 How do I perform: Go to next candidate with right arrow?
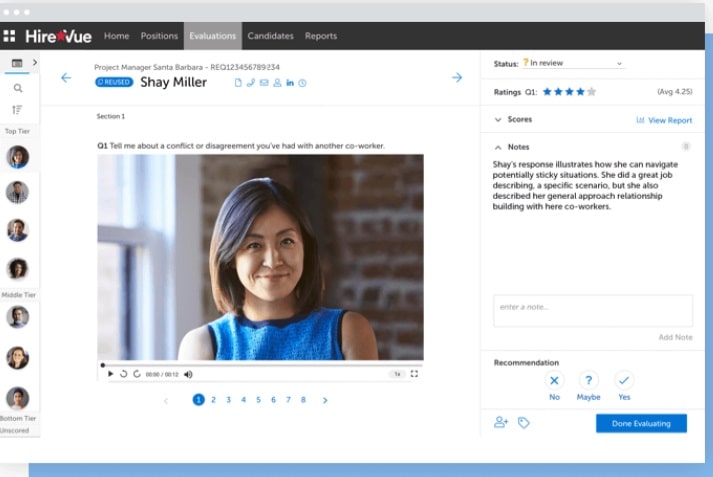[x=457, y=77]
